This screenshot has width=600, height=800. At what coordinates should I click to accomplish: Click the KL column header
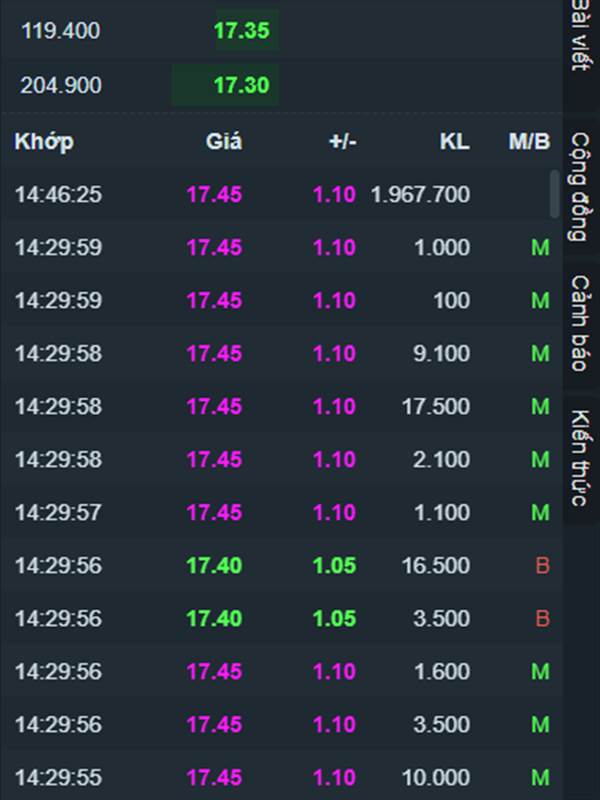tap(455, 141)
